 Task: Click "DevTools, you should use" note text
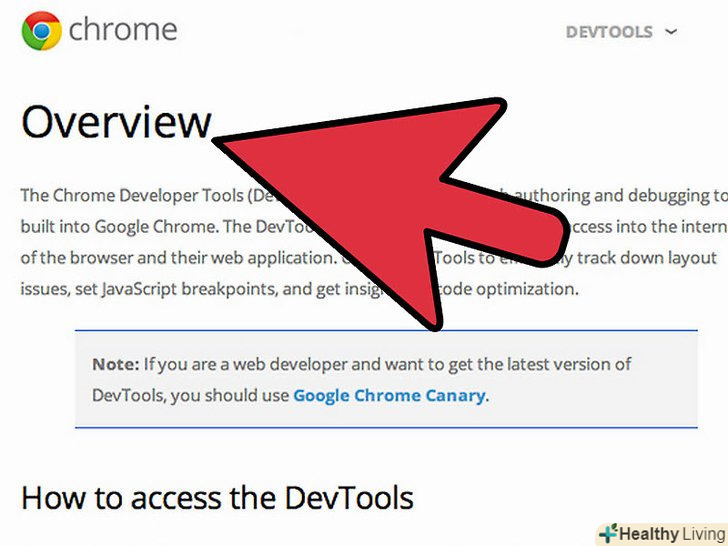190,395
